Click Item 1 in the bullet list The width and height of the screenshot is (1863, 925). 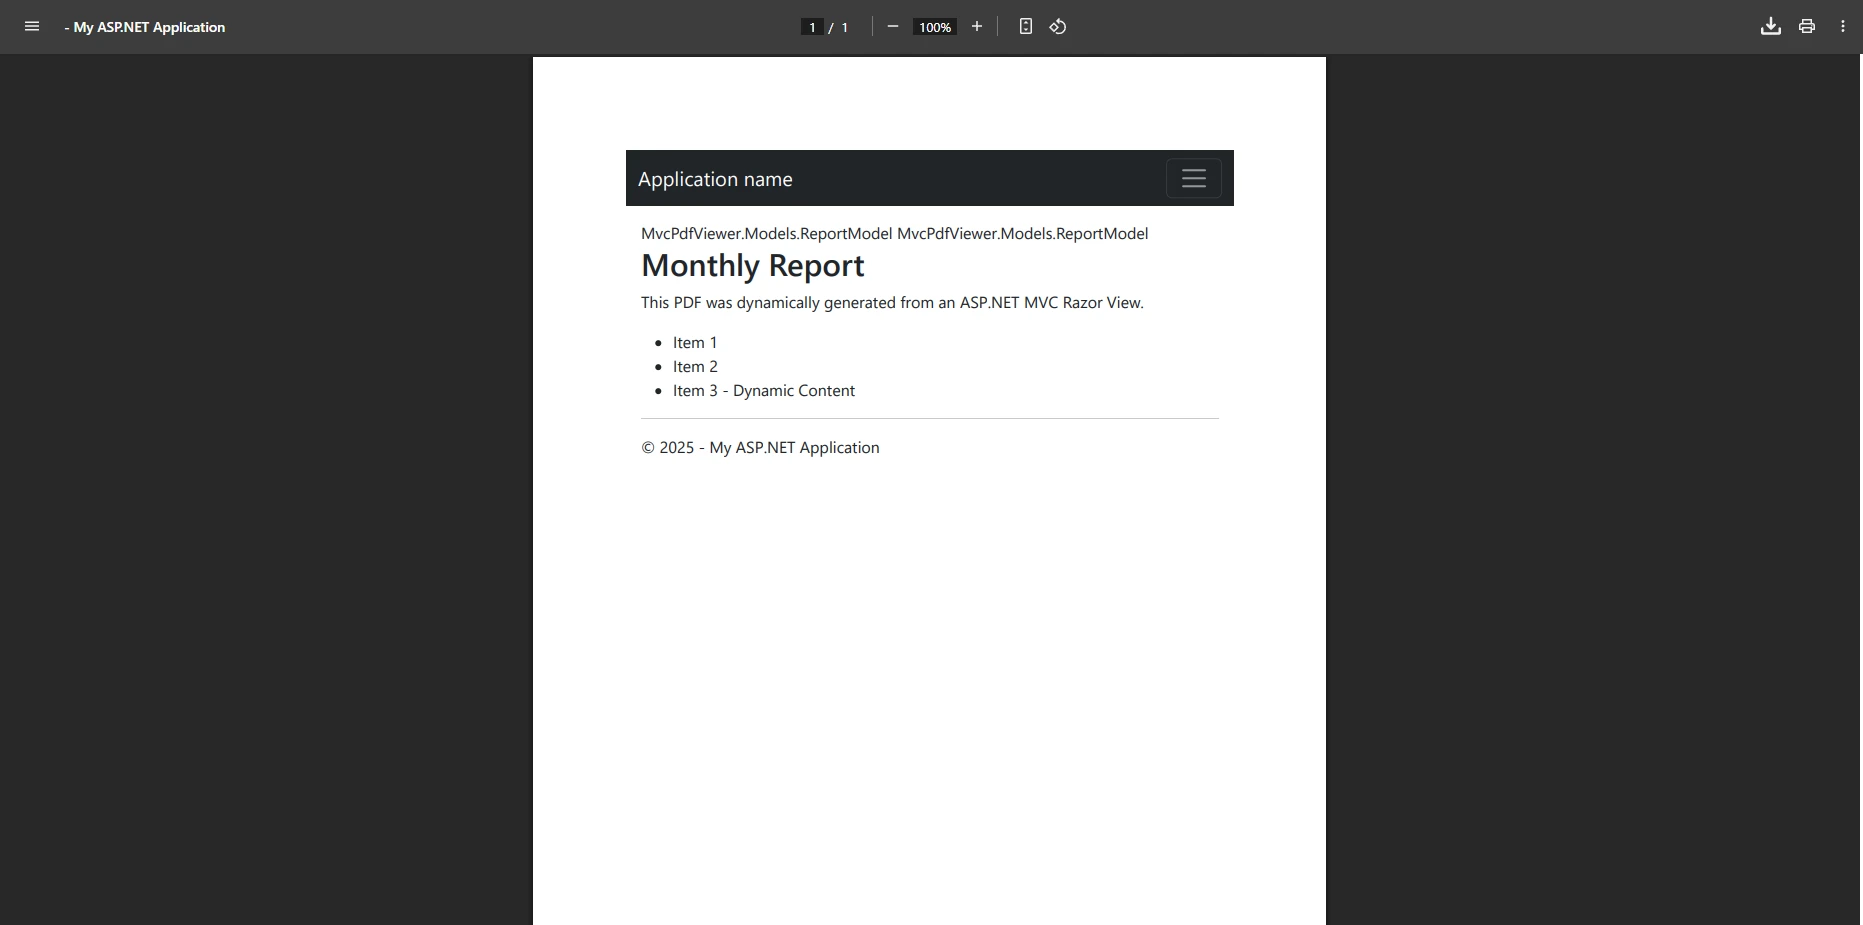click(694, 342)
